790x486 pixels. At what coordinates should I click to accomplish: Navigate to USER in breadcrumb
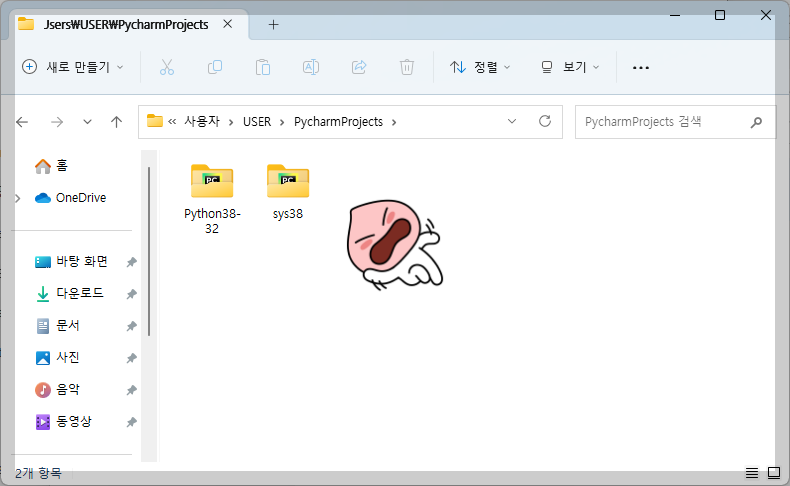pos(257,122)
